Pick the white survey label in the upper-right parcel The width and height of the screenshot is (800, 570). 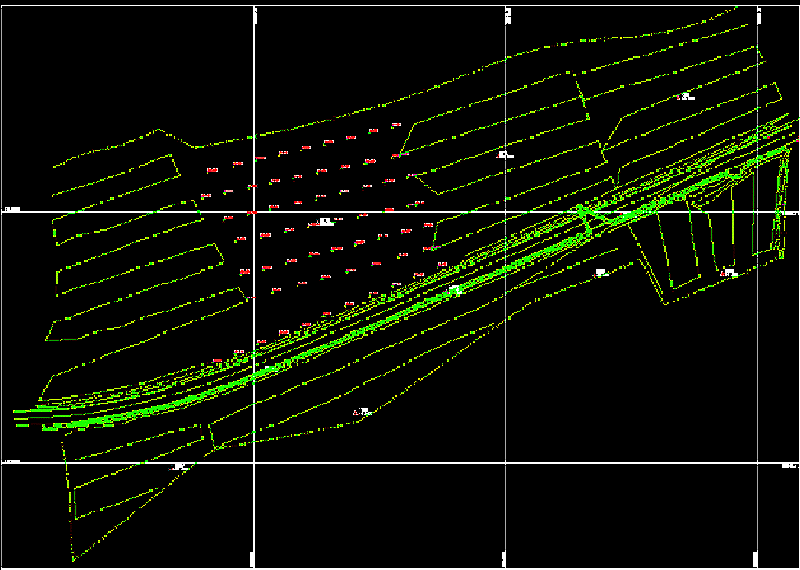(x=686, y=97)
